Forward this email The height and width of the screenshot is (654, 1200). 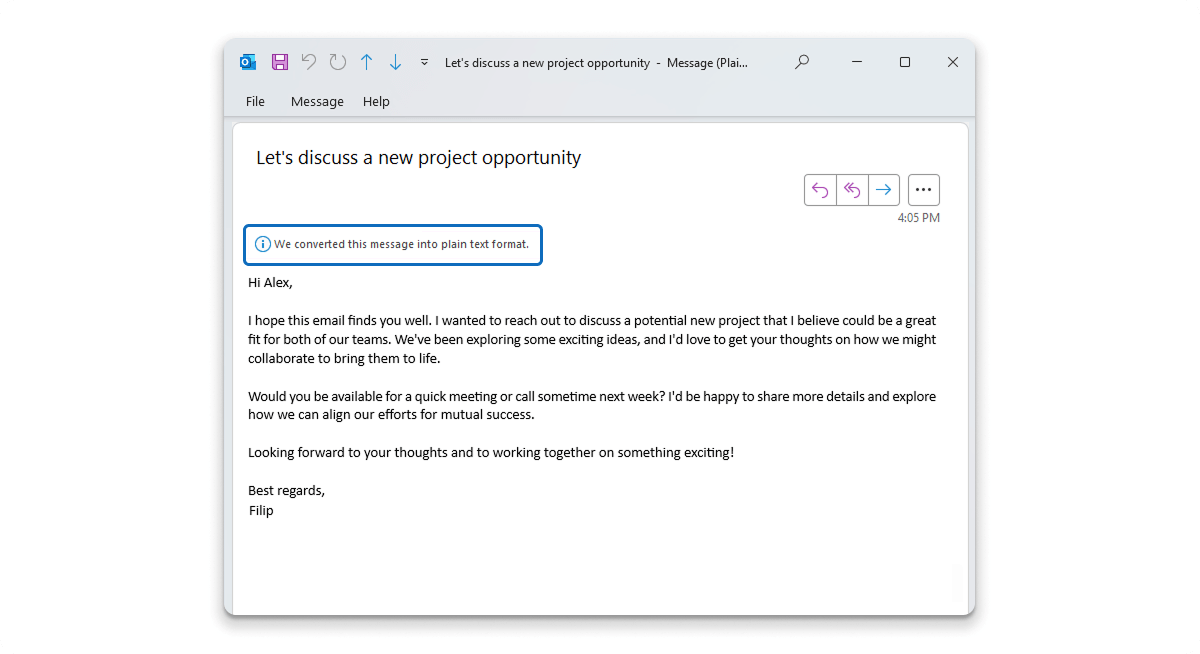tap(883, 190)
